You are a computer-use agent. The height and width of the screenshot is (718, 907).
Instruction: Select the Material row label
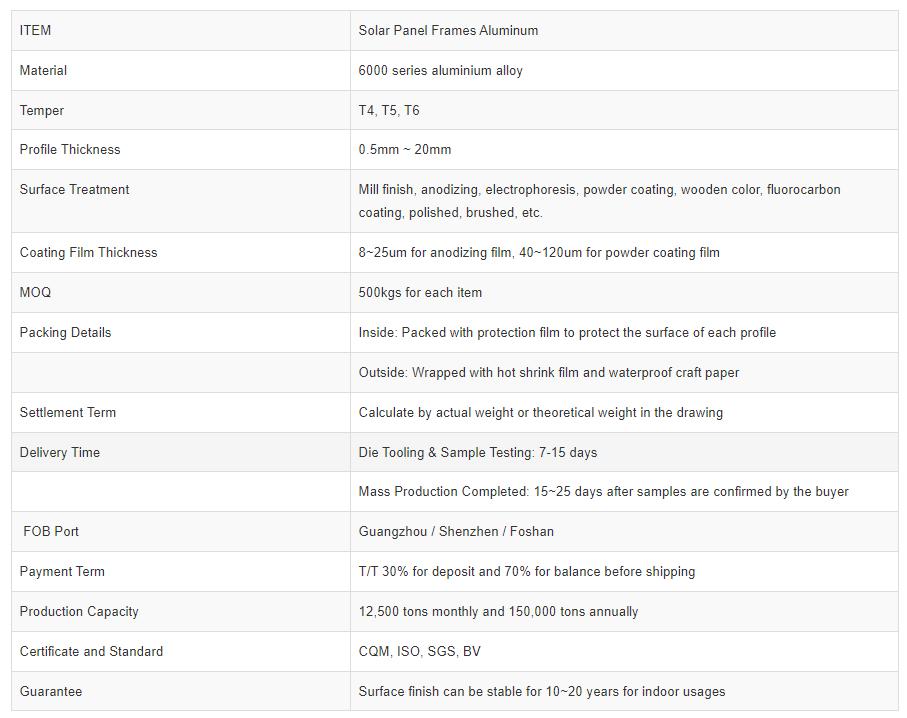click(x=44, y=71)
